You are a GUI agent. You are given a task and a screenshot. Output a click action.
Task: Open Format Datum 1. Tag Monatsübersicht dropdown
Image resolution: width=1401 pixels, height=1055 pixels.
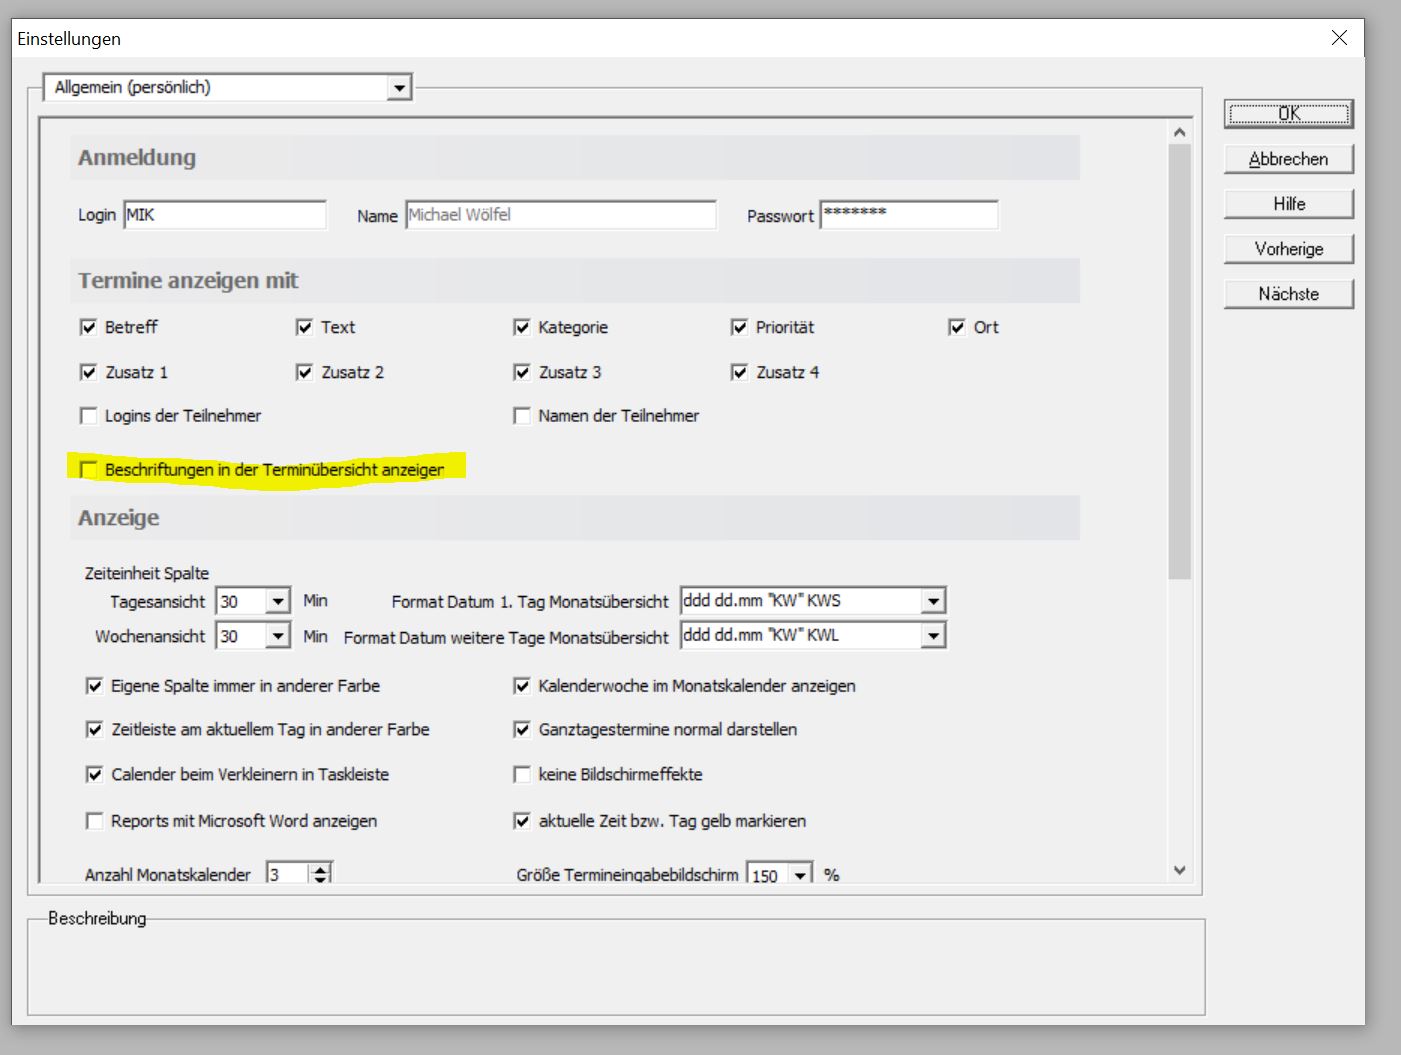pyautogui.click(x=932, y=601)
